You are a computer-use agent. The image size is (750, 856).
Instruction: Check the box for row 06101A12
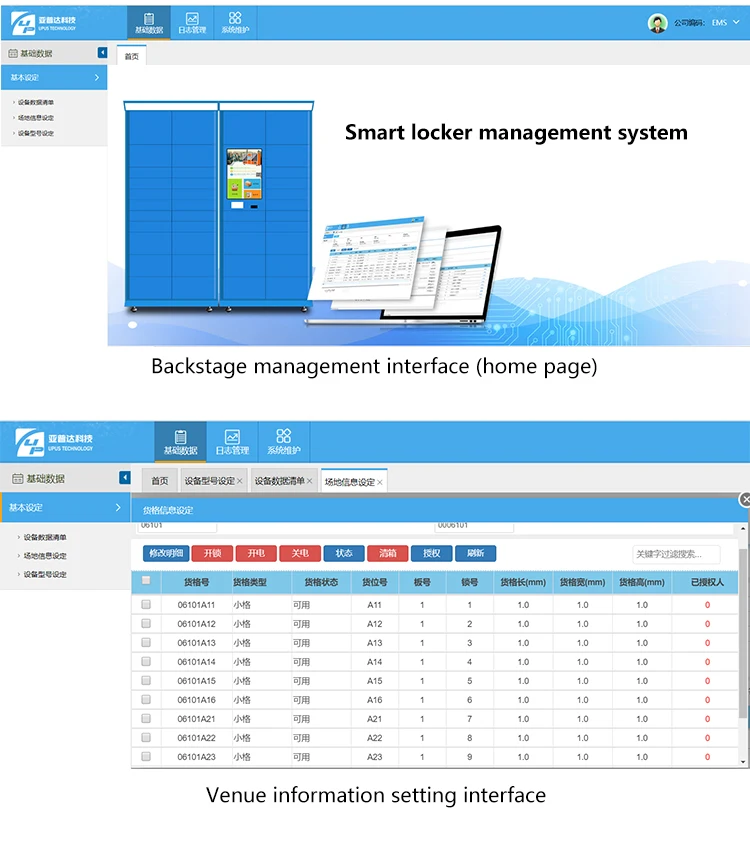146,623
